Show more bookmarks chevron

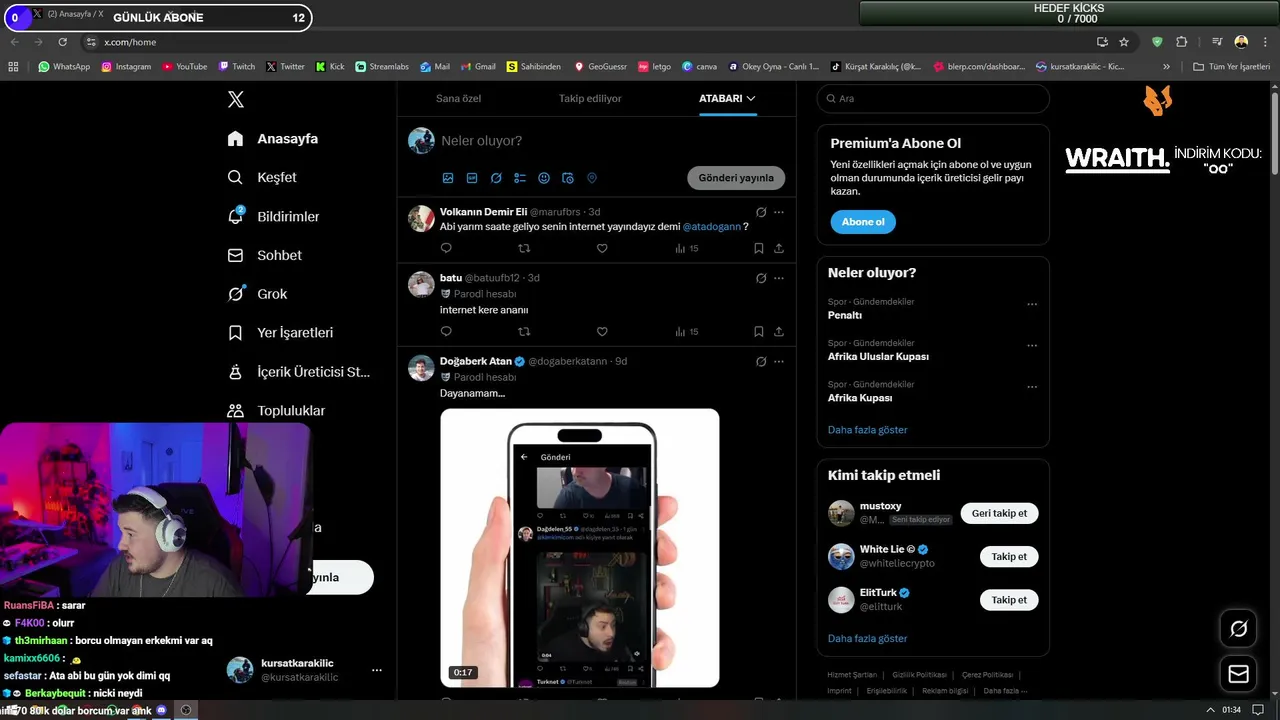1166,67
